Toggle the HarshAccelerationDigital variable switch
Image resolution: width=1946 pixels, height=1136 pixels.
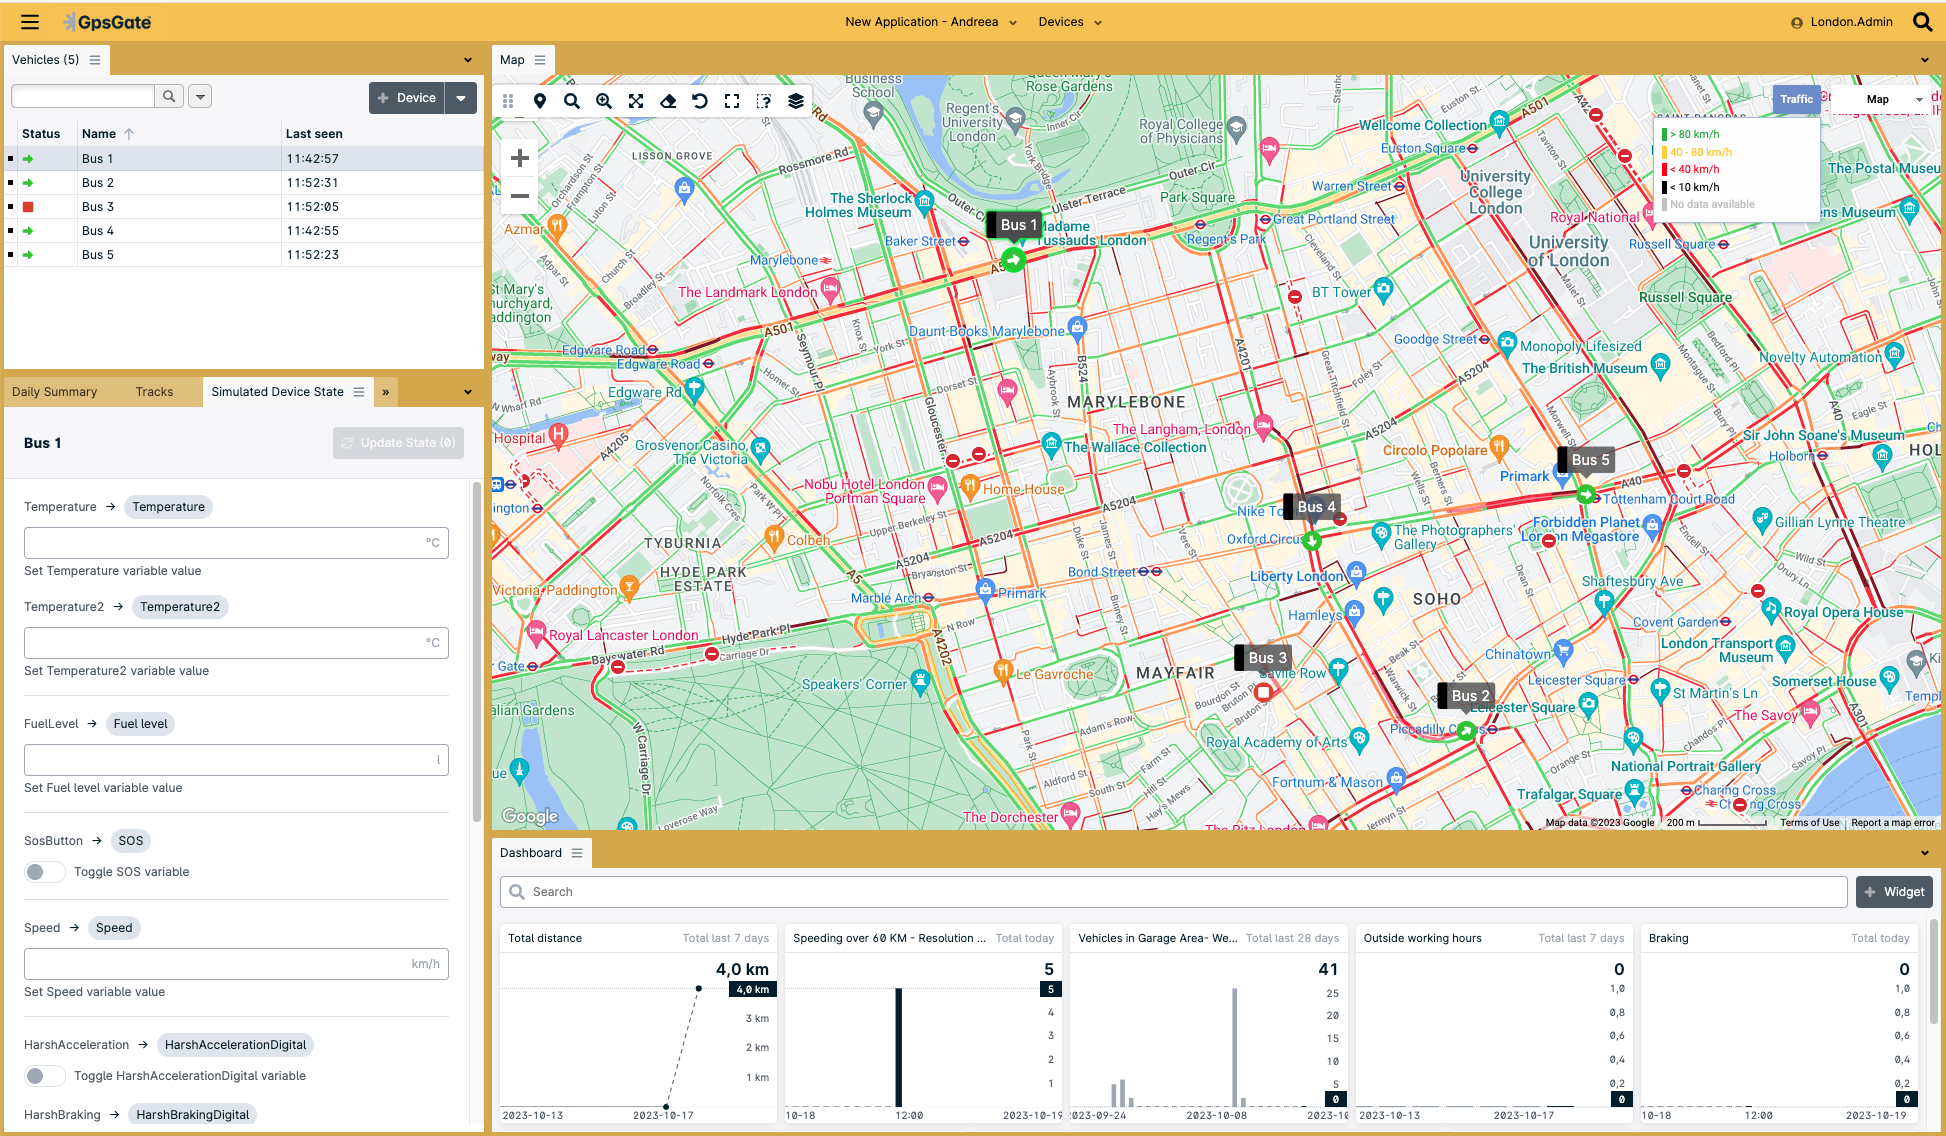pos(44,1076)
